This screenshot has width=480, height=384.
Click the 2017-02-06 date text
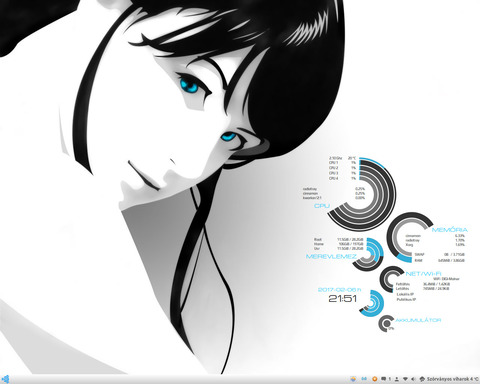tap(339, 290)
